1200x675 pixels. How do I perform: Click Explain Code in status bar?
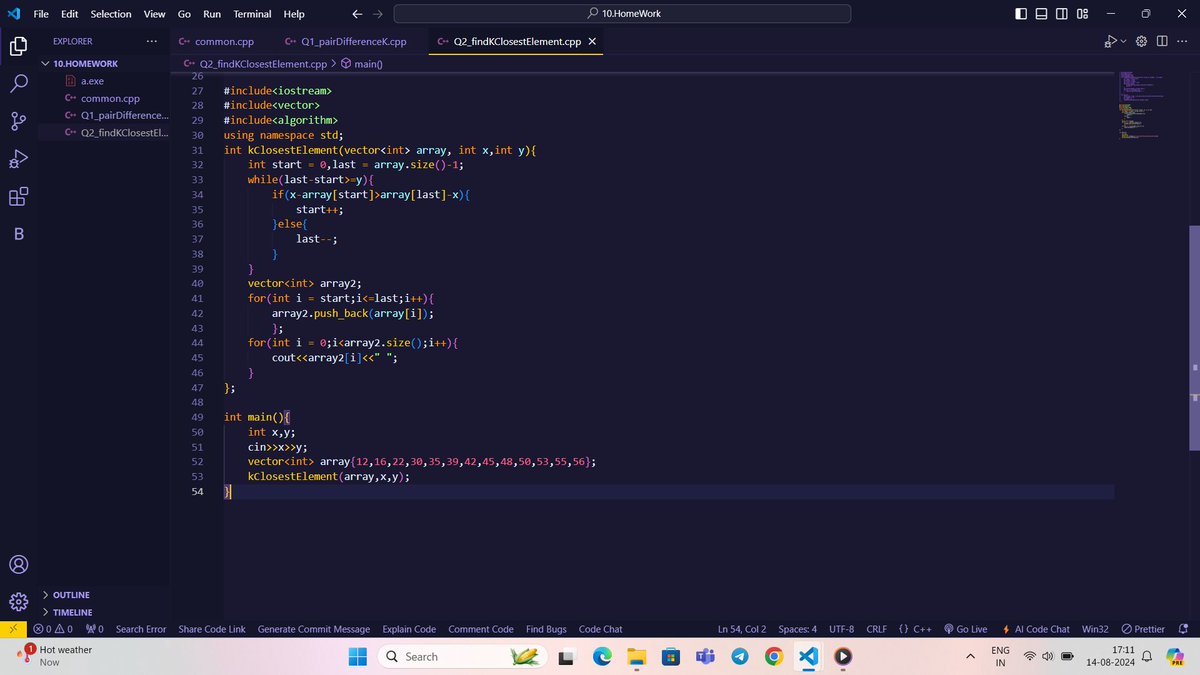[409, 629]
